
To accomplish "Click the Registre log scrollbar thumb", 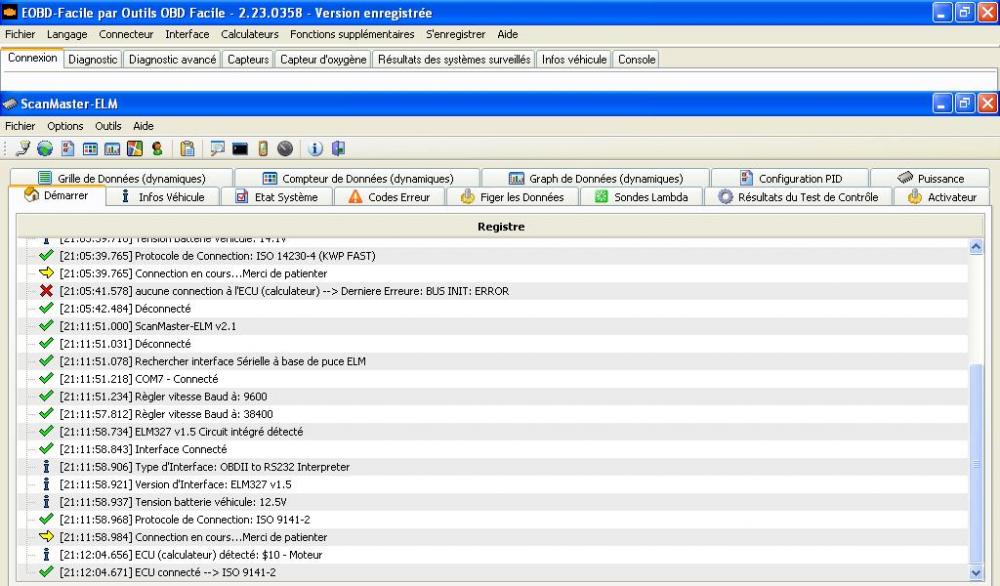I will point(976,464).
